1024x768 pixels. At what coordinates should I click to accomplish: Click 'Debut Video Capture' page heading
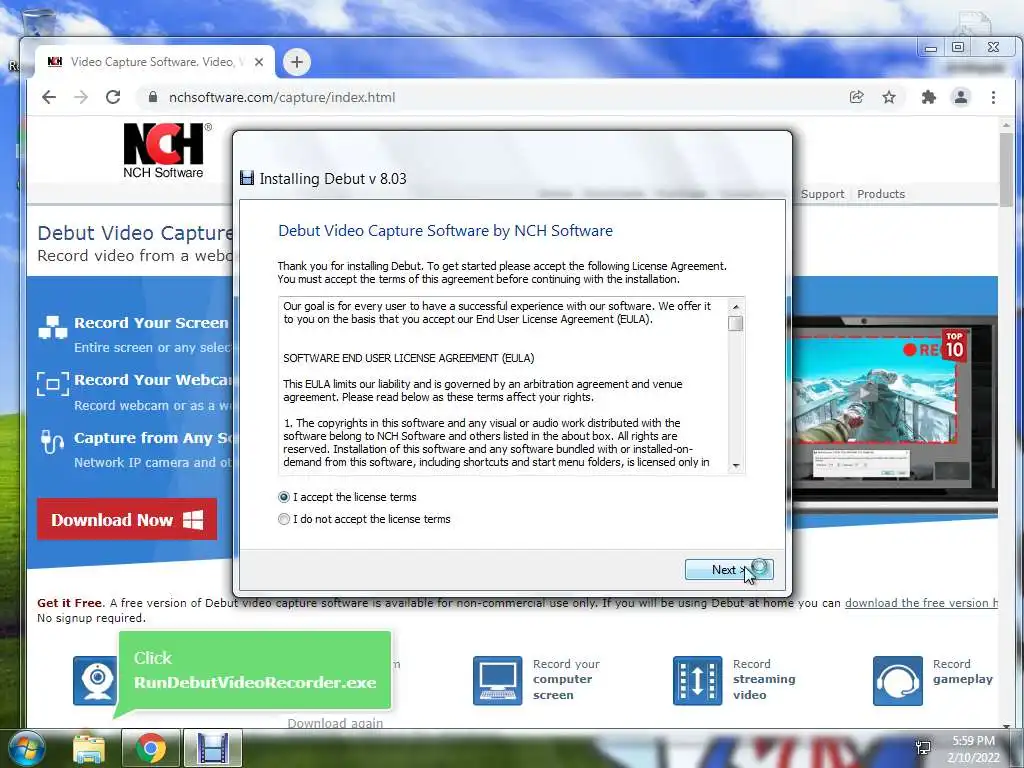click(x=135, y=233)
